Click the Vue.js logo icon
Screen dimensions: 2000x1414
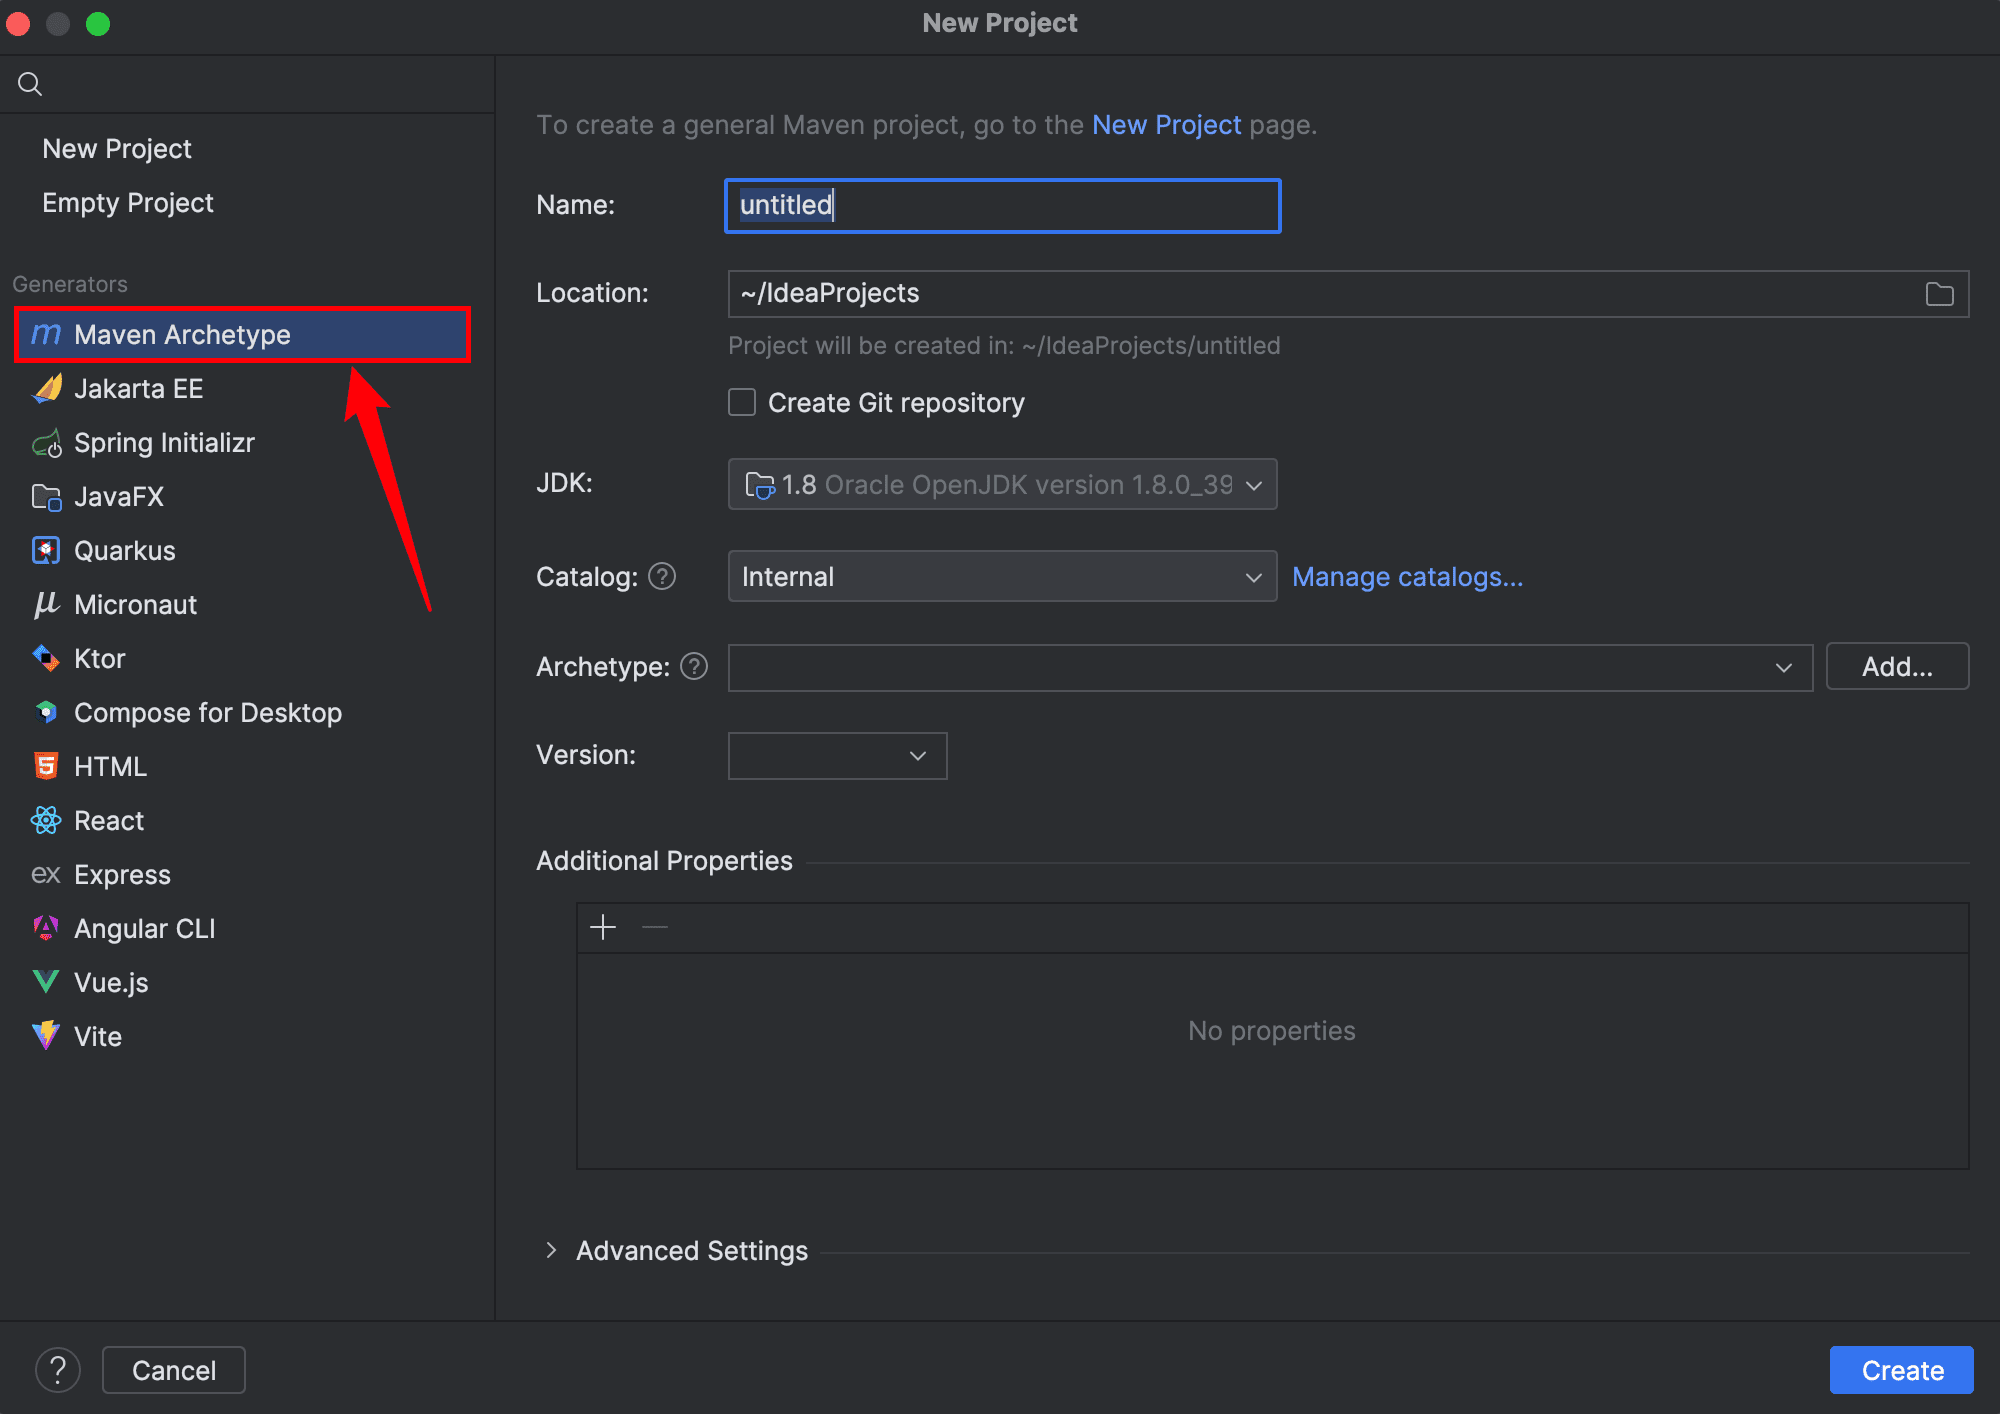(x=46, y=982)
